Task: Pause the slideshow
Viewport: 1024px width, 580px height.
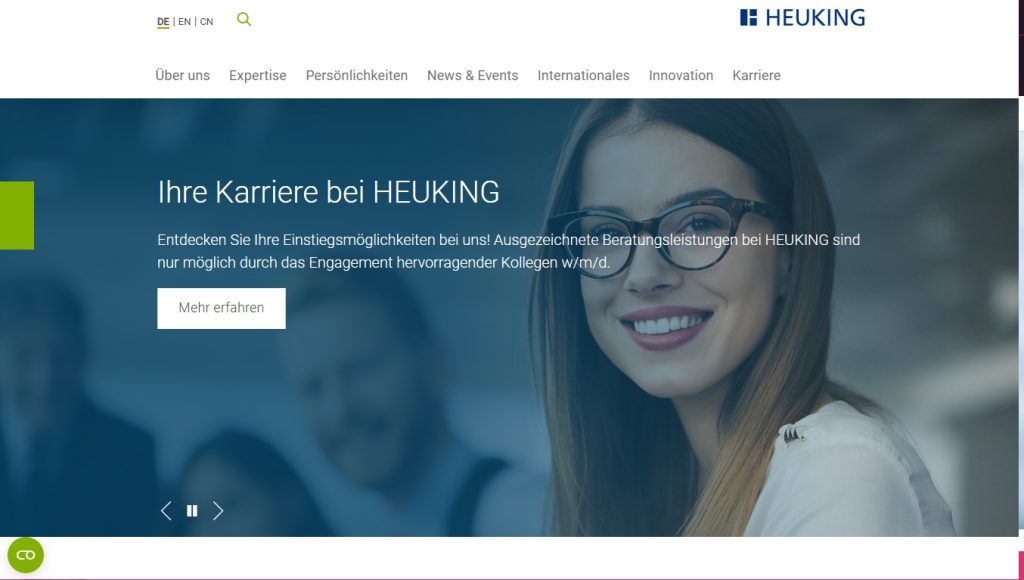Action: pos(192,511)
